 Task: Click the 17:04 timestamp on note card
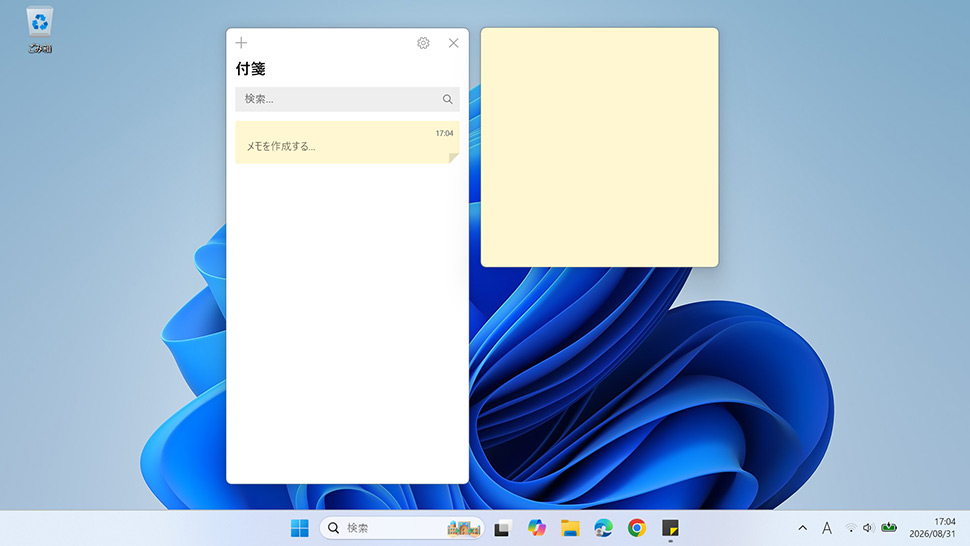point(444,133)
